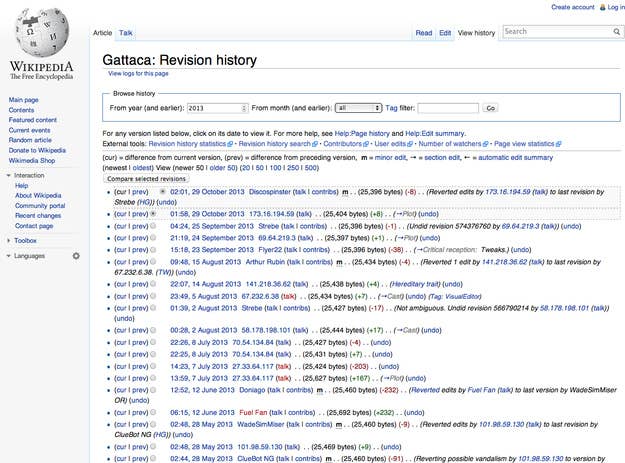Open Doniago user page link

(252, 390)
